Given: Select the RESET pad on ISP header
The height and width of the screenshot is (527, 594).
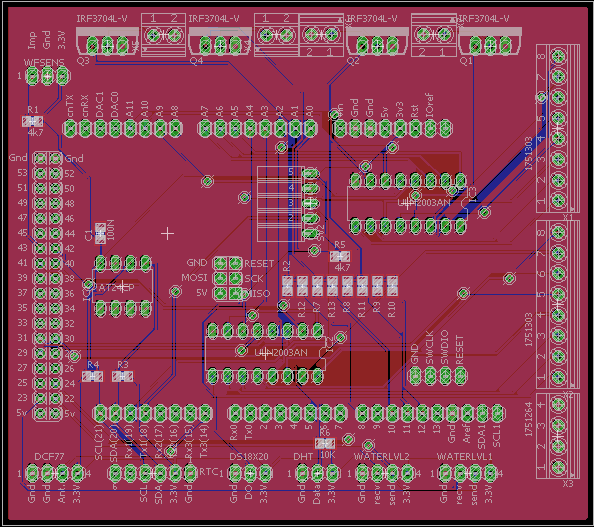Looking at the screenshot, I should (235, 263).
